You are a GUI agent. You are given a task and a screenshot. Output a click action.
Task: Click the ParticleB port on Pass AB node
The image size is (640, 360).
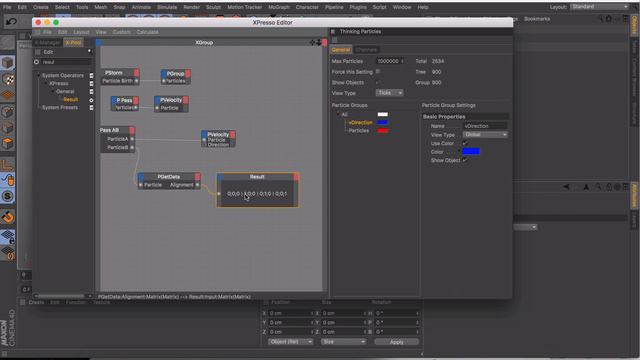[132, 147]
